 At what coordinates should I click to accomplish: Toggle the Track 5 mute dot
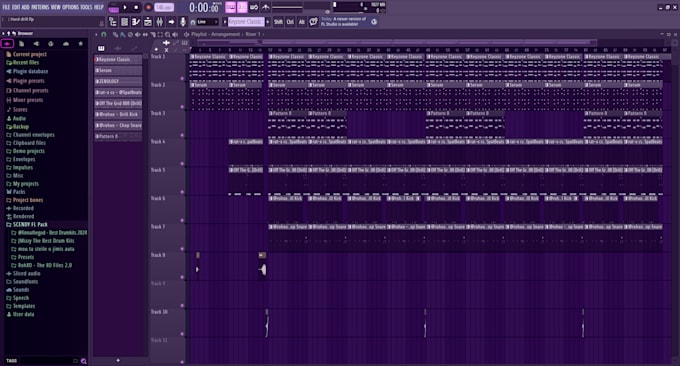click(x=182, y=192)
